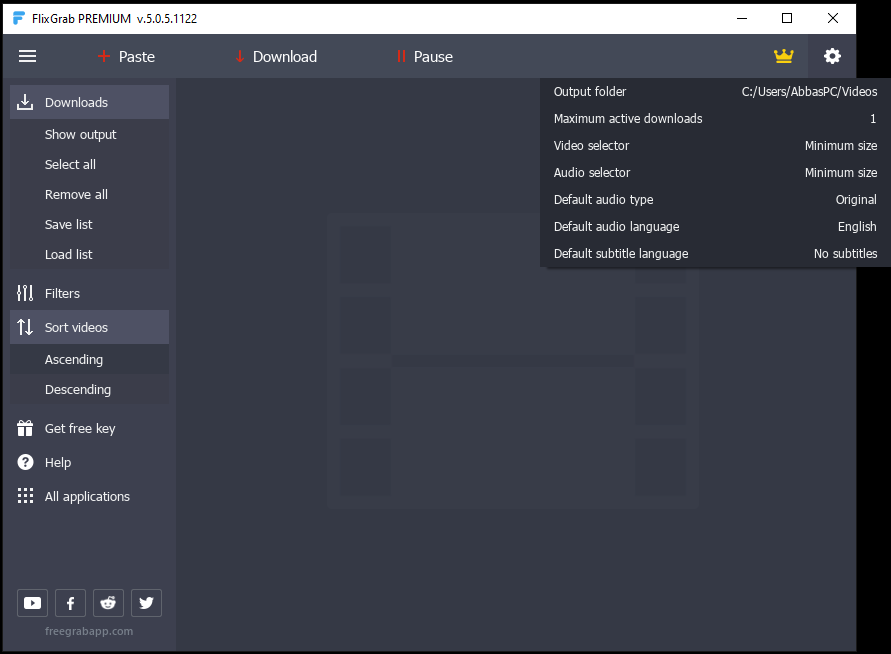This screenshot has height=654, width=891.
Task: Click the Filters sliders icon
Action: pos(25,293)
